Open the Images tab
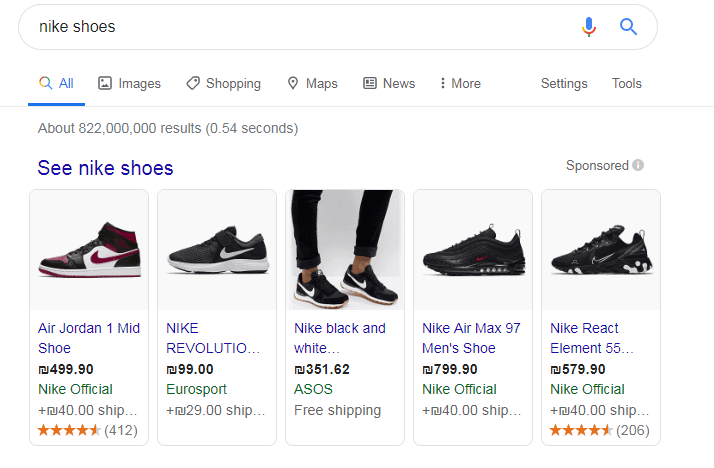Image resolution: width=714 pixels, height=468 pixels. pyautogui.click(x=129, y=84)
